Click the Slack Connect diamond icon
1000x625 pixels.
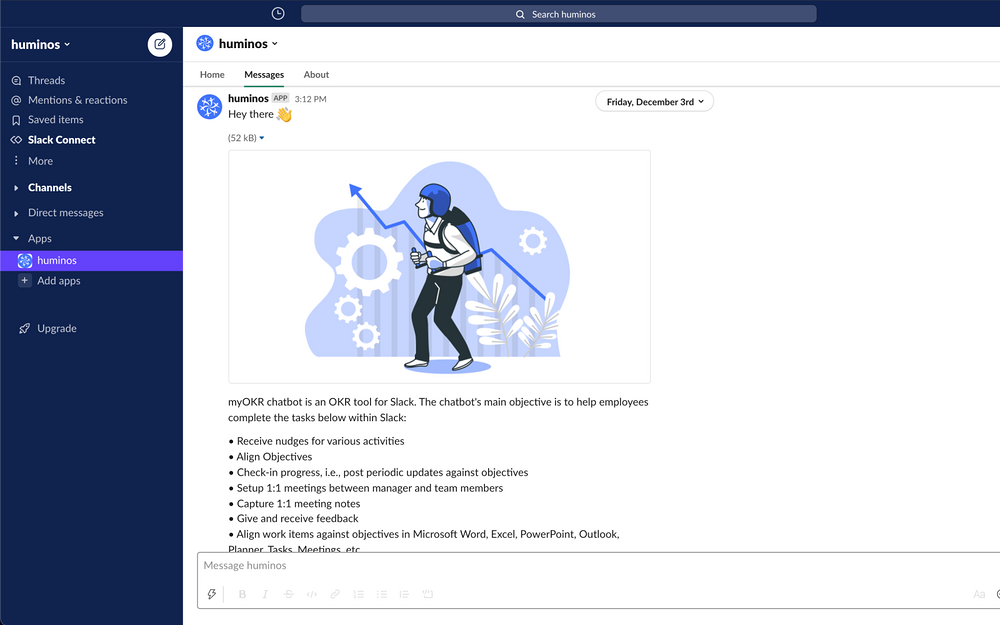click(17, 140)
